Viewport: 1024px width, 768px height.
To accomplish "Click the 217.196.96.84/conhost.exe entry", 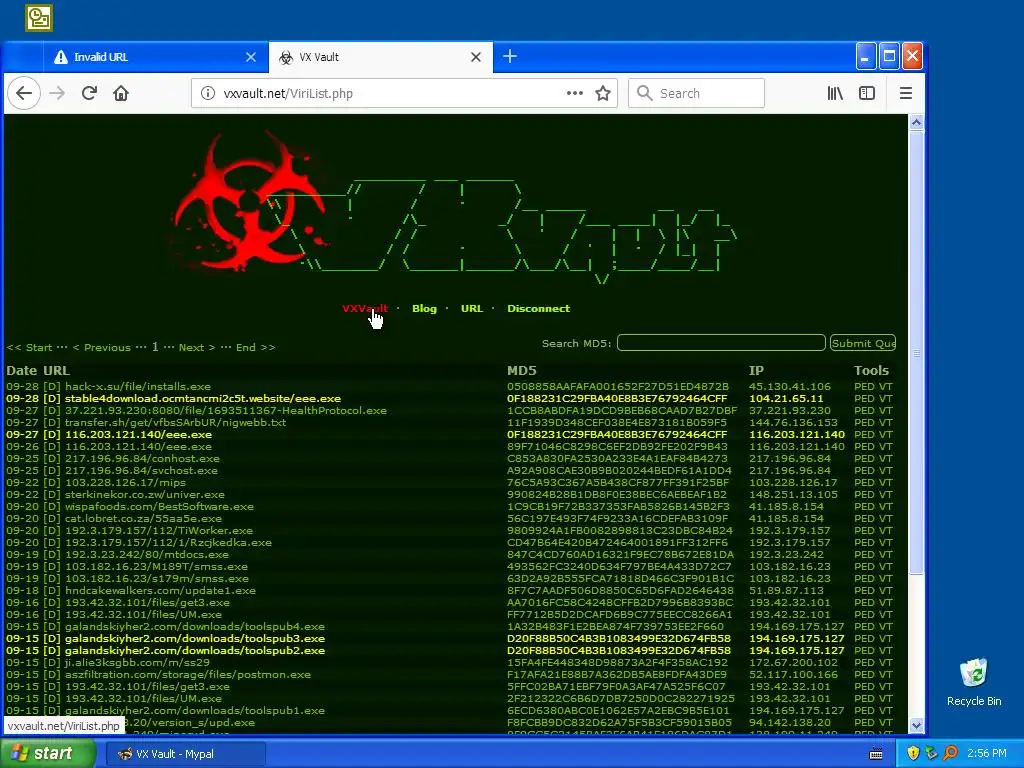I will [142, 458].
